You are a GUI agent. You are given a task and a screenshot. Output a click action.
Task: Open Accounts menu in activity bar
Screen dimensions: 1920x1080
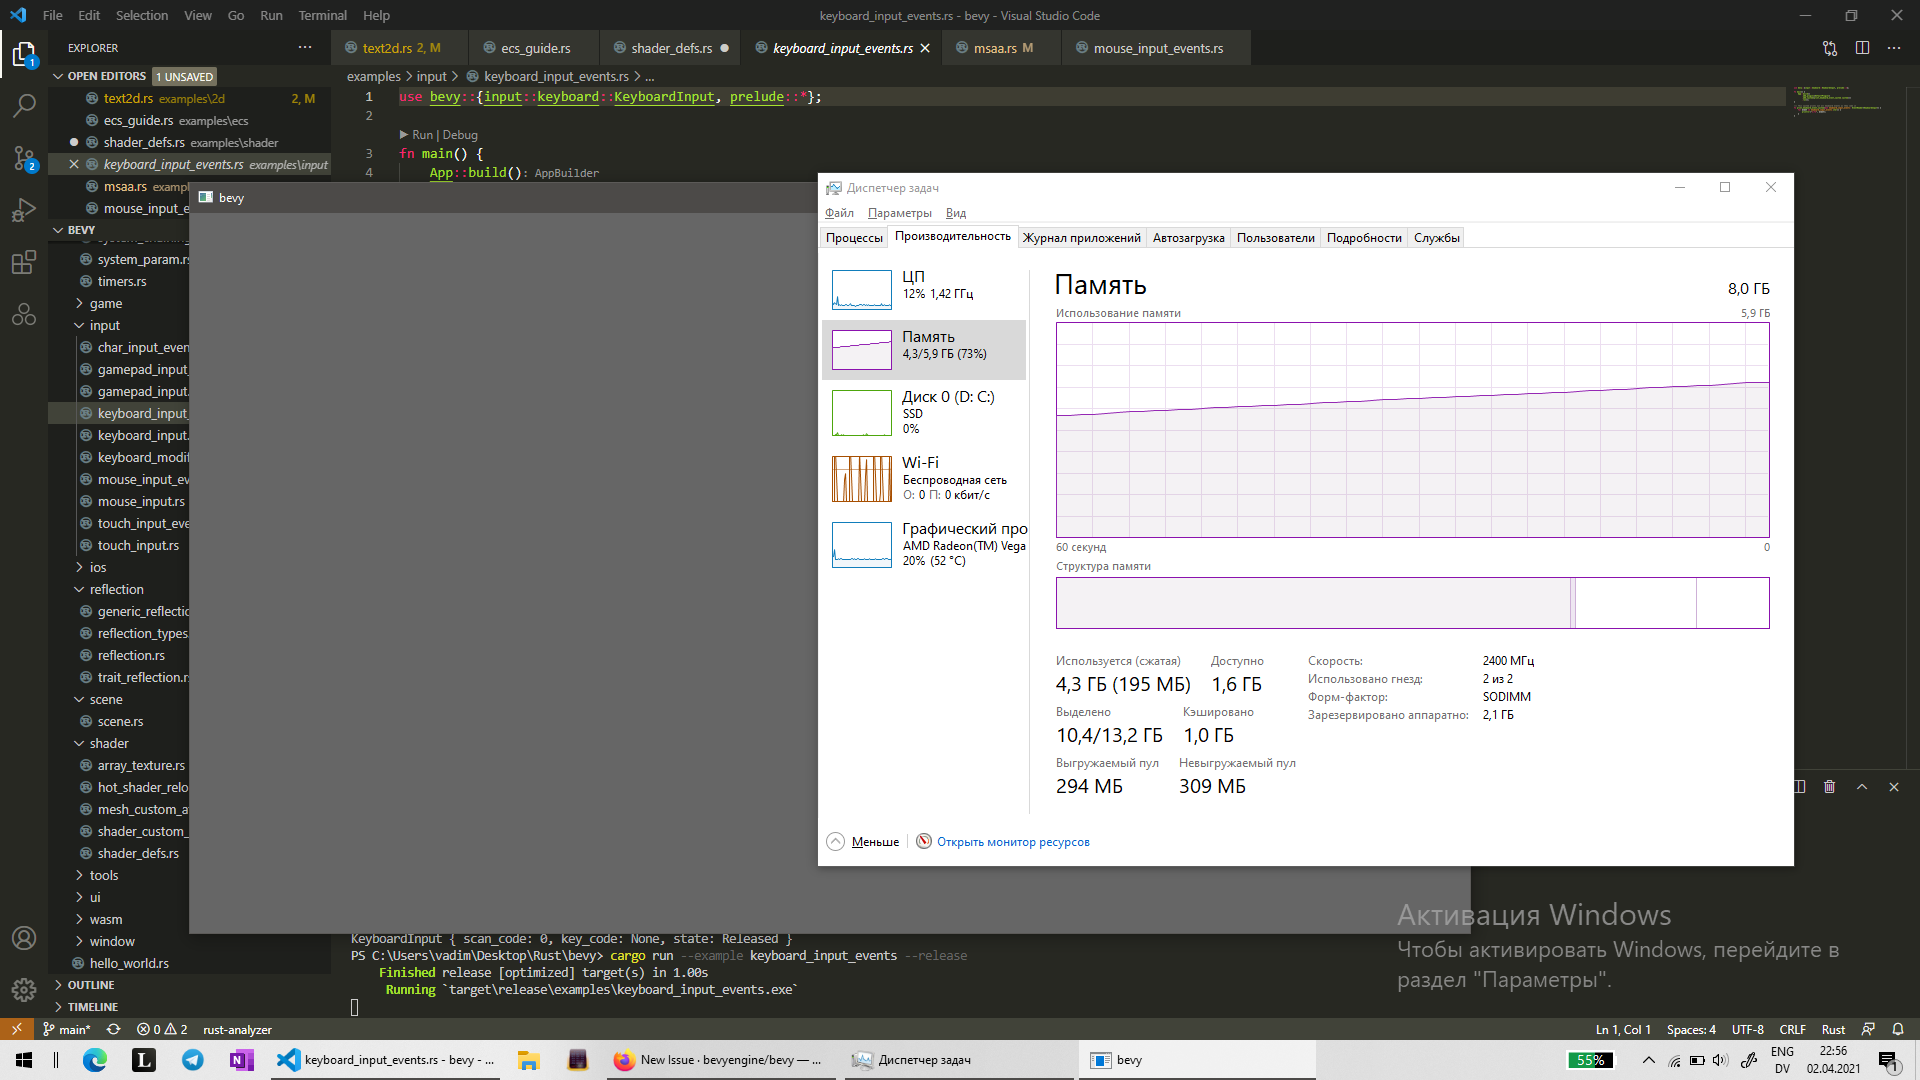tap(24, 938)
